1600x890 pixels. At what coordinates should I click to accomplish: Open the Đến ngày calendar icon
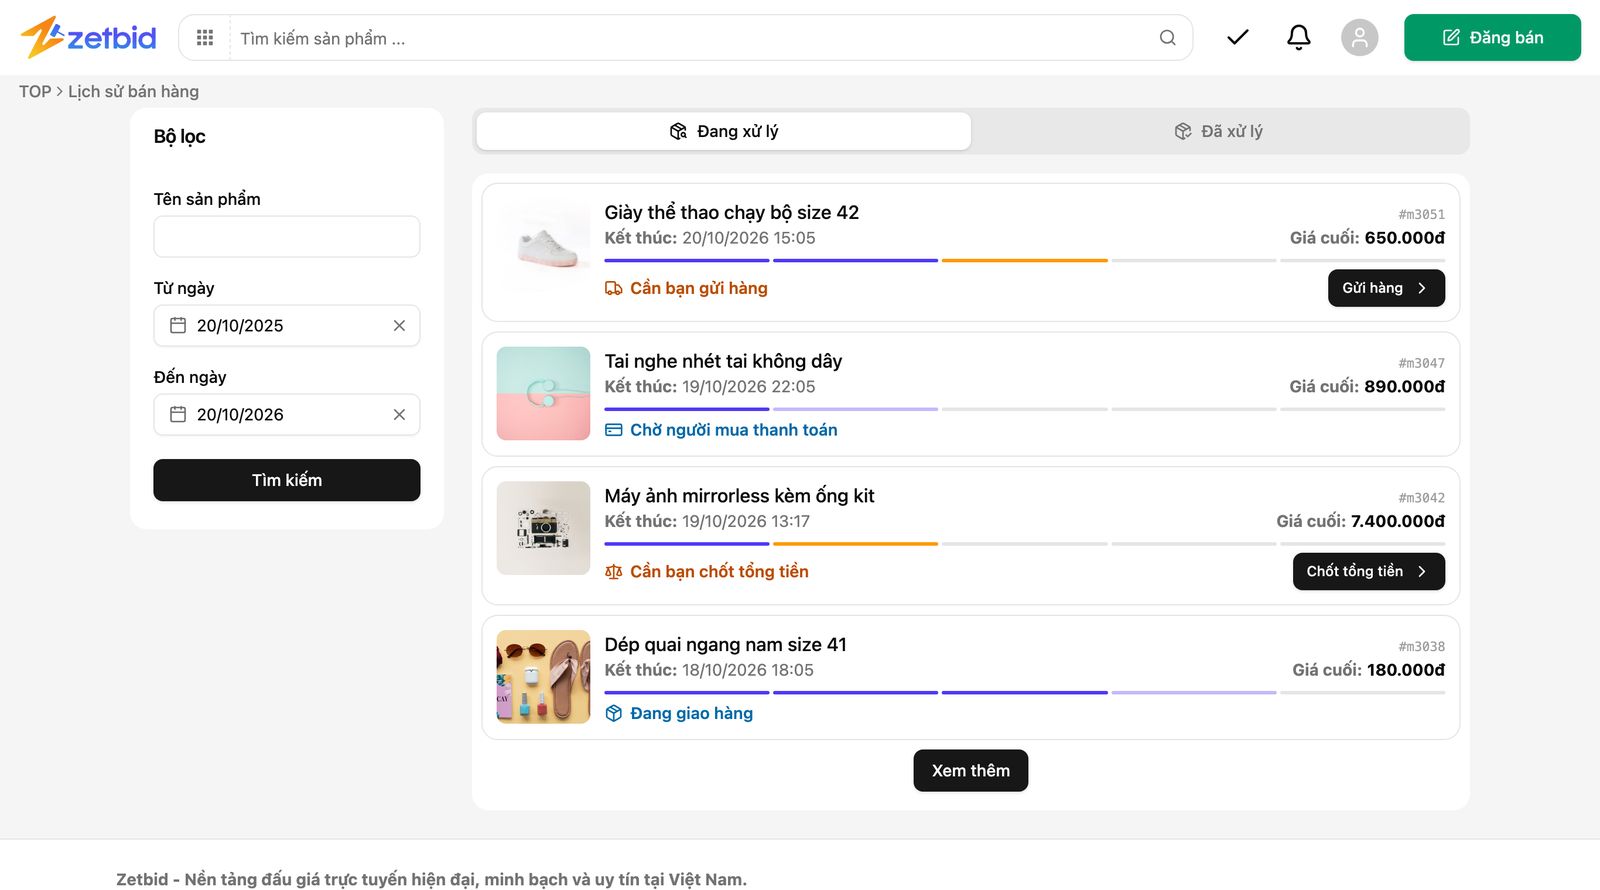pos(178,415)
